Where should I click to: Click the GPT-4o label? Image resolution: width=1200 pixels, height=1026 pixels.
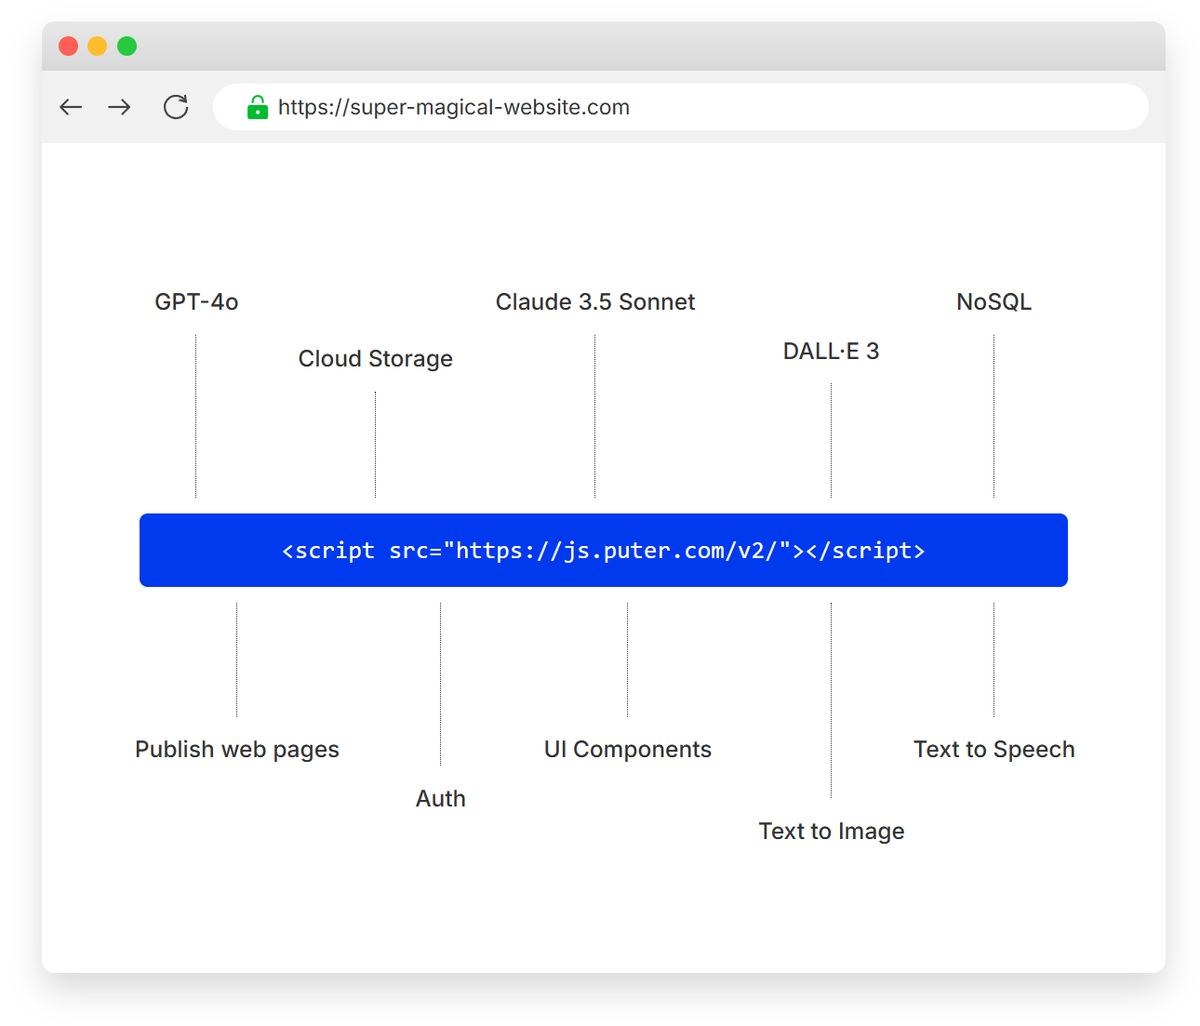[196, 302]
